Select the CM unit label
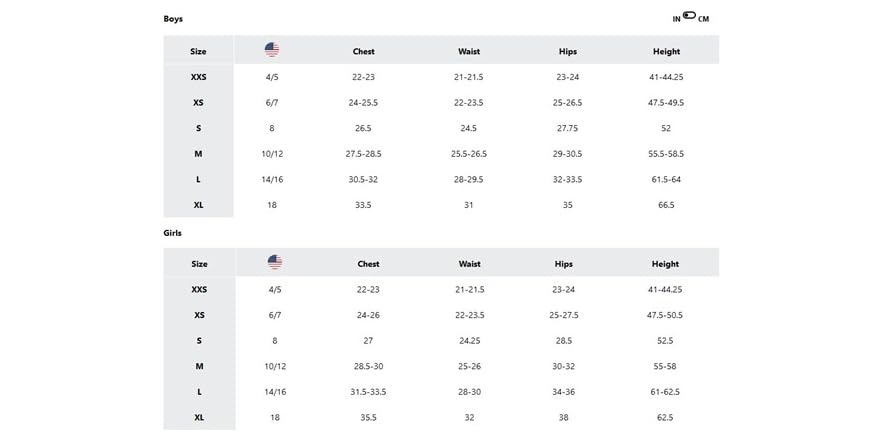 tap(704, 19)
